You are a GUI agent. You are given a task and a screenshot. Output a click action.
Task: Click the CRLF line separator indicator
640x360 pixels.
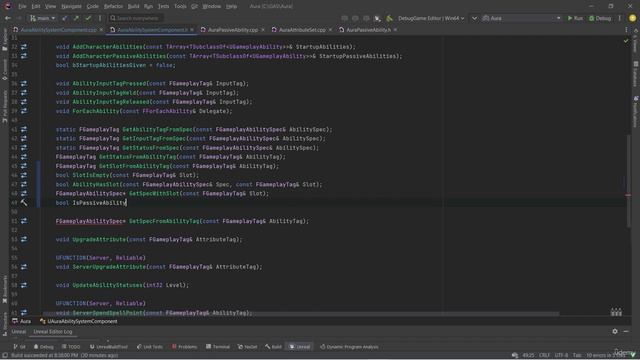[x=544, y=356]
